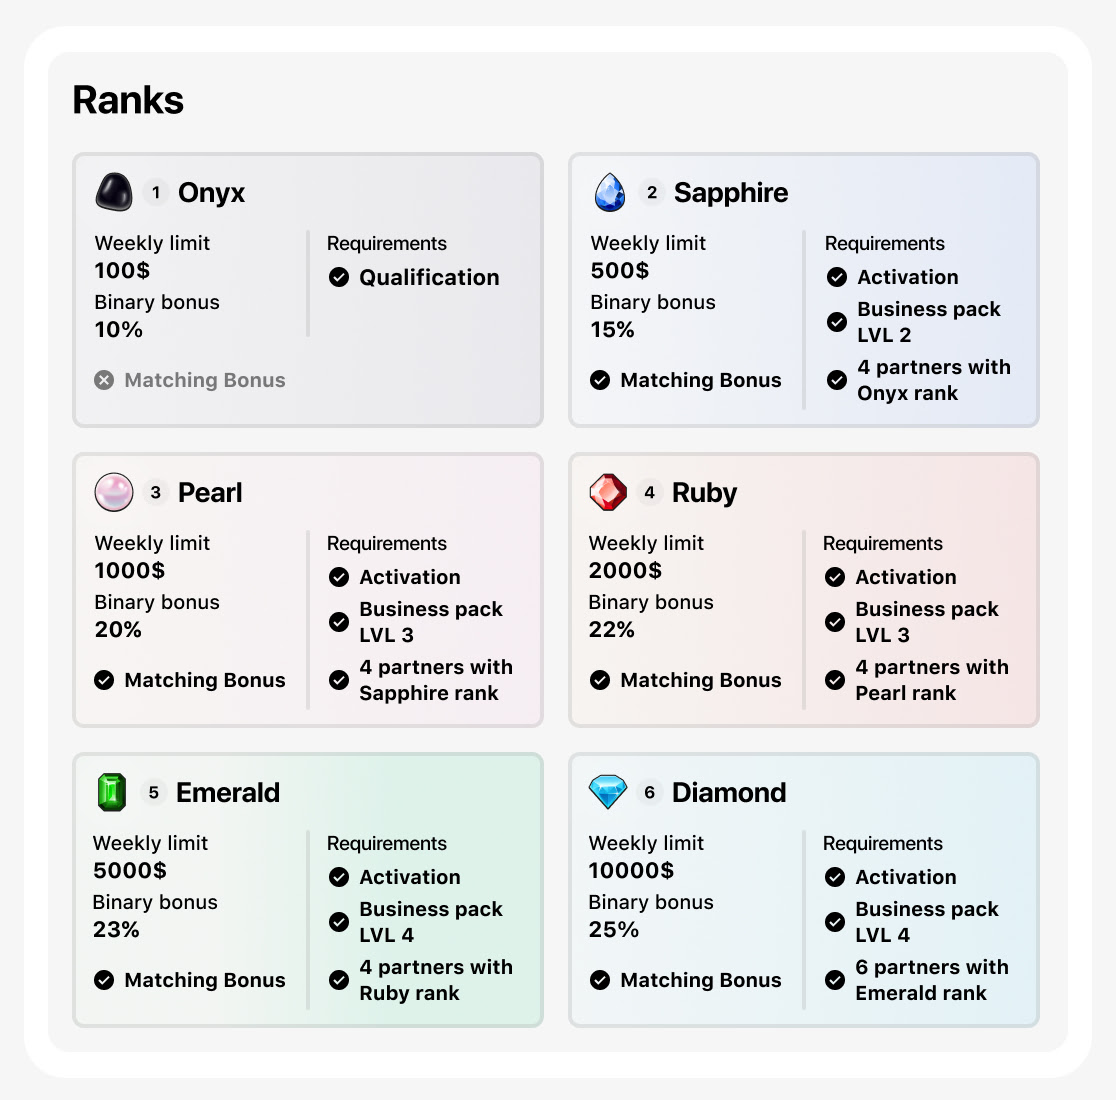1116x1100 pixels.
Task: Click the 10000$ weekly limit on Diamond
Action: coord(633,870)
